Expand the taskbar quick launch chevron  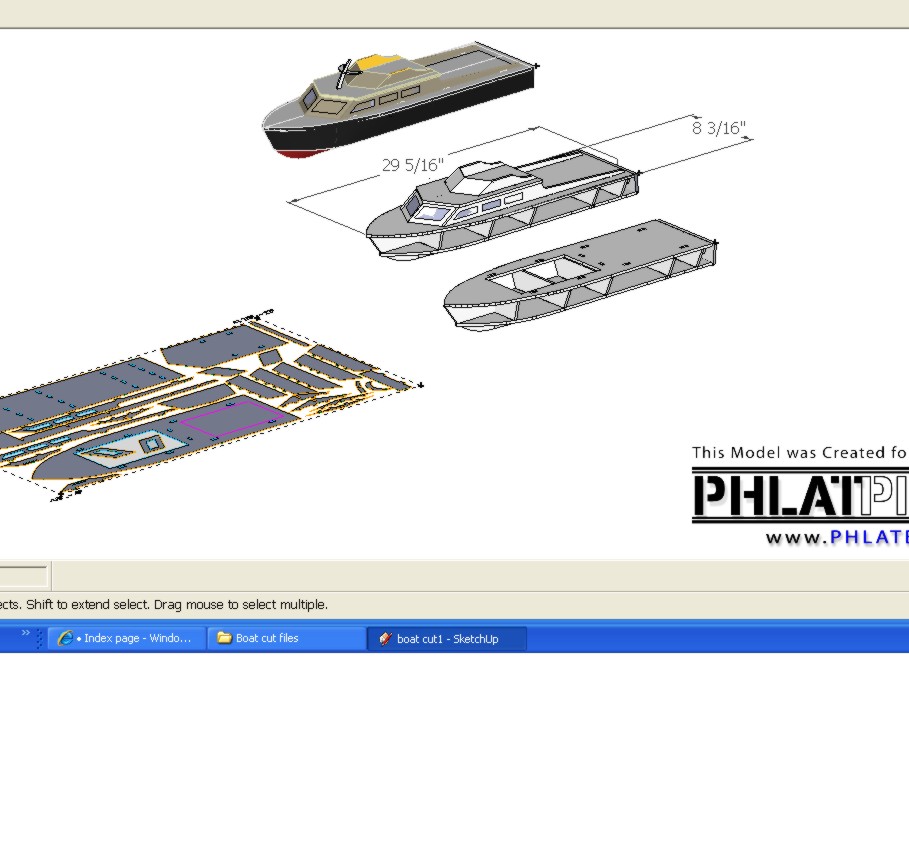tap(26, 633)
